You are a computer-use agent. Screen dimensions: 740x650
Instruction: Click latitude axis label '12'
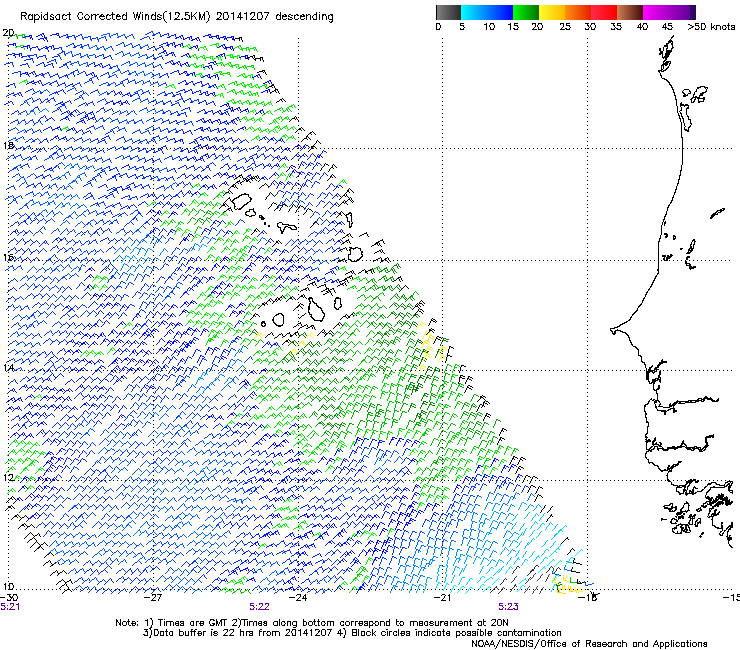pyautogui.click(x=8, y=477)
